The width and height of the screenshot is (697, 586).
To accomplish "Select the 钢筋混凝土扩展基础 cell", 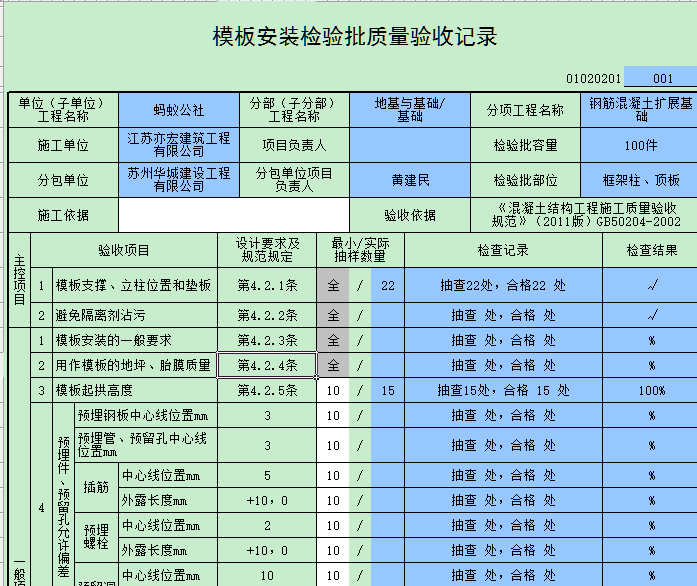I will (639, 110).
